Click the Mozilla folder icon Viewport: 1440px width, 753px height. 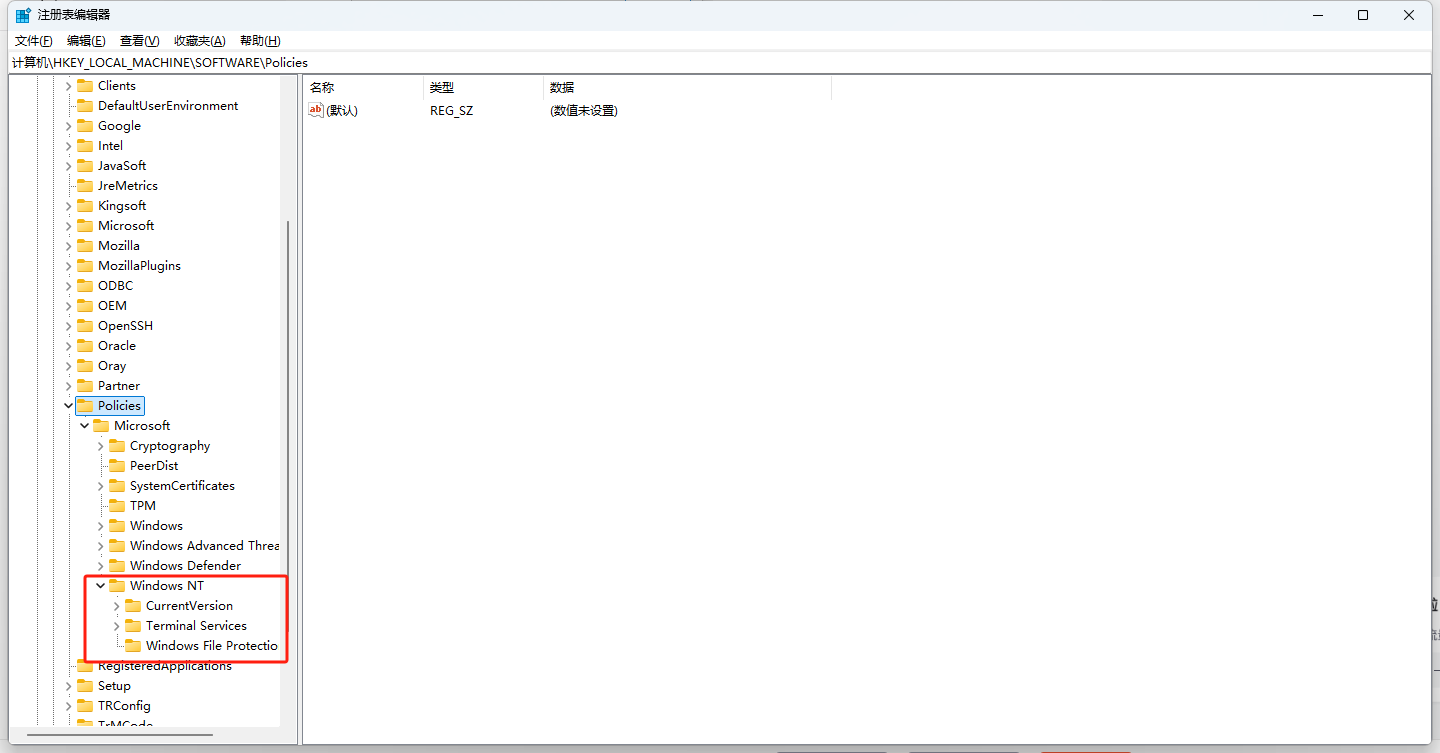coord(85,246)
